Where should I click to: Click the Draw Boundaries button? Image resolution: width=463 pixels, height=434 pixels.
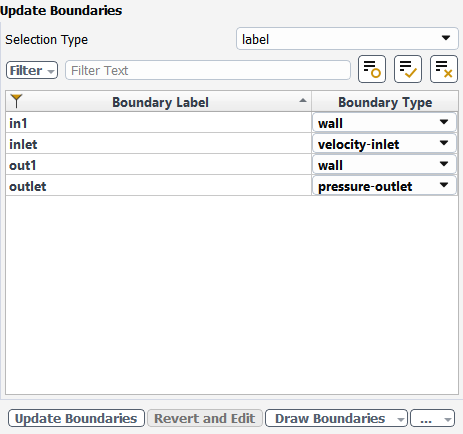pyautogui.click(x=336, y=418)
